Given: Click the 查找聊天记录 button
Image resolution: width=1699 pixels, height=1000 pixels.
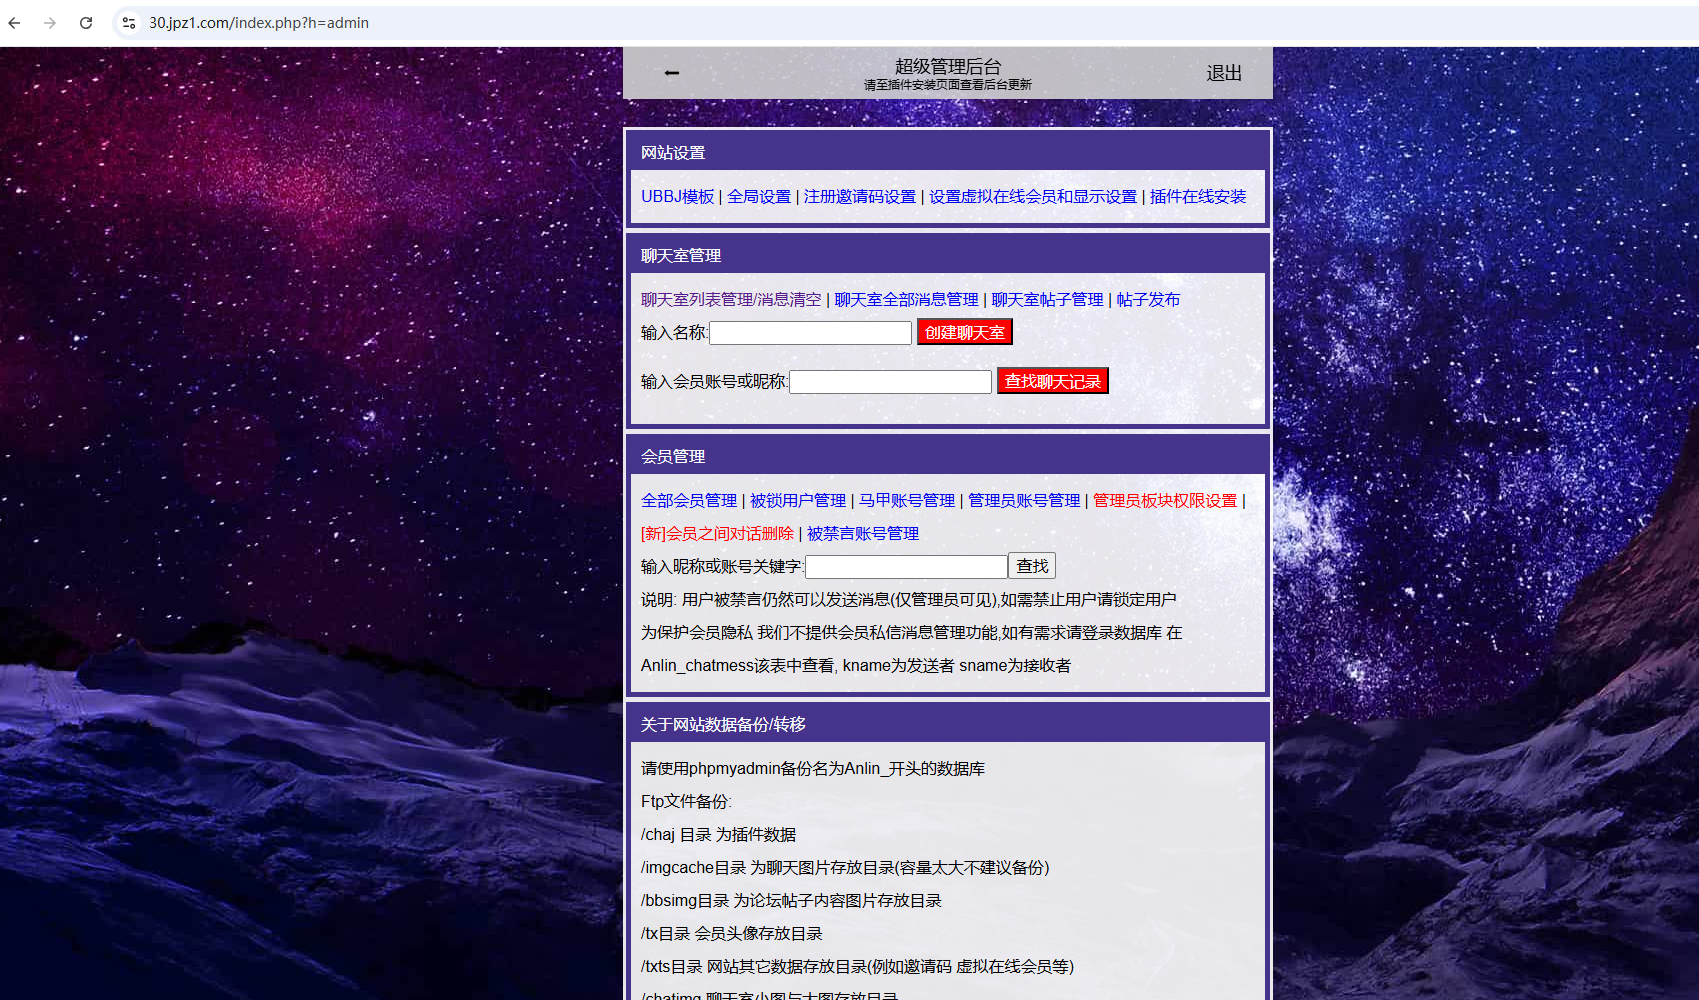Looking at the screenshot, I should (x=1052, y=381).
